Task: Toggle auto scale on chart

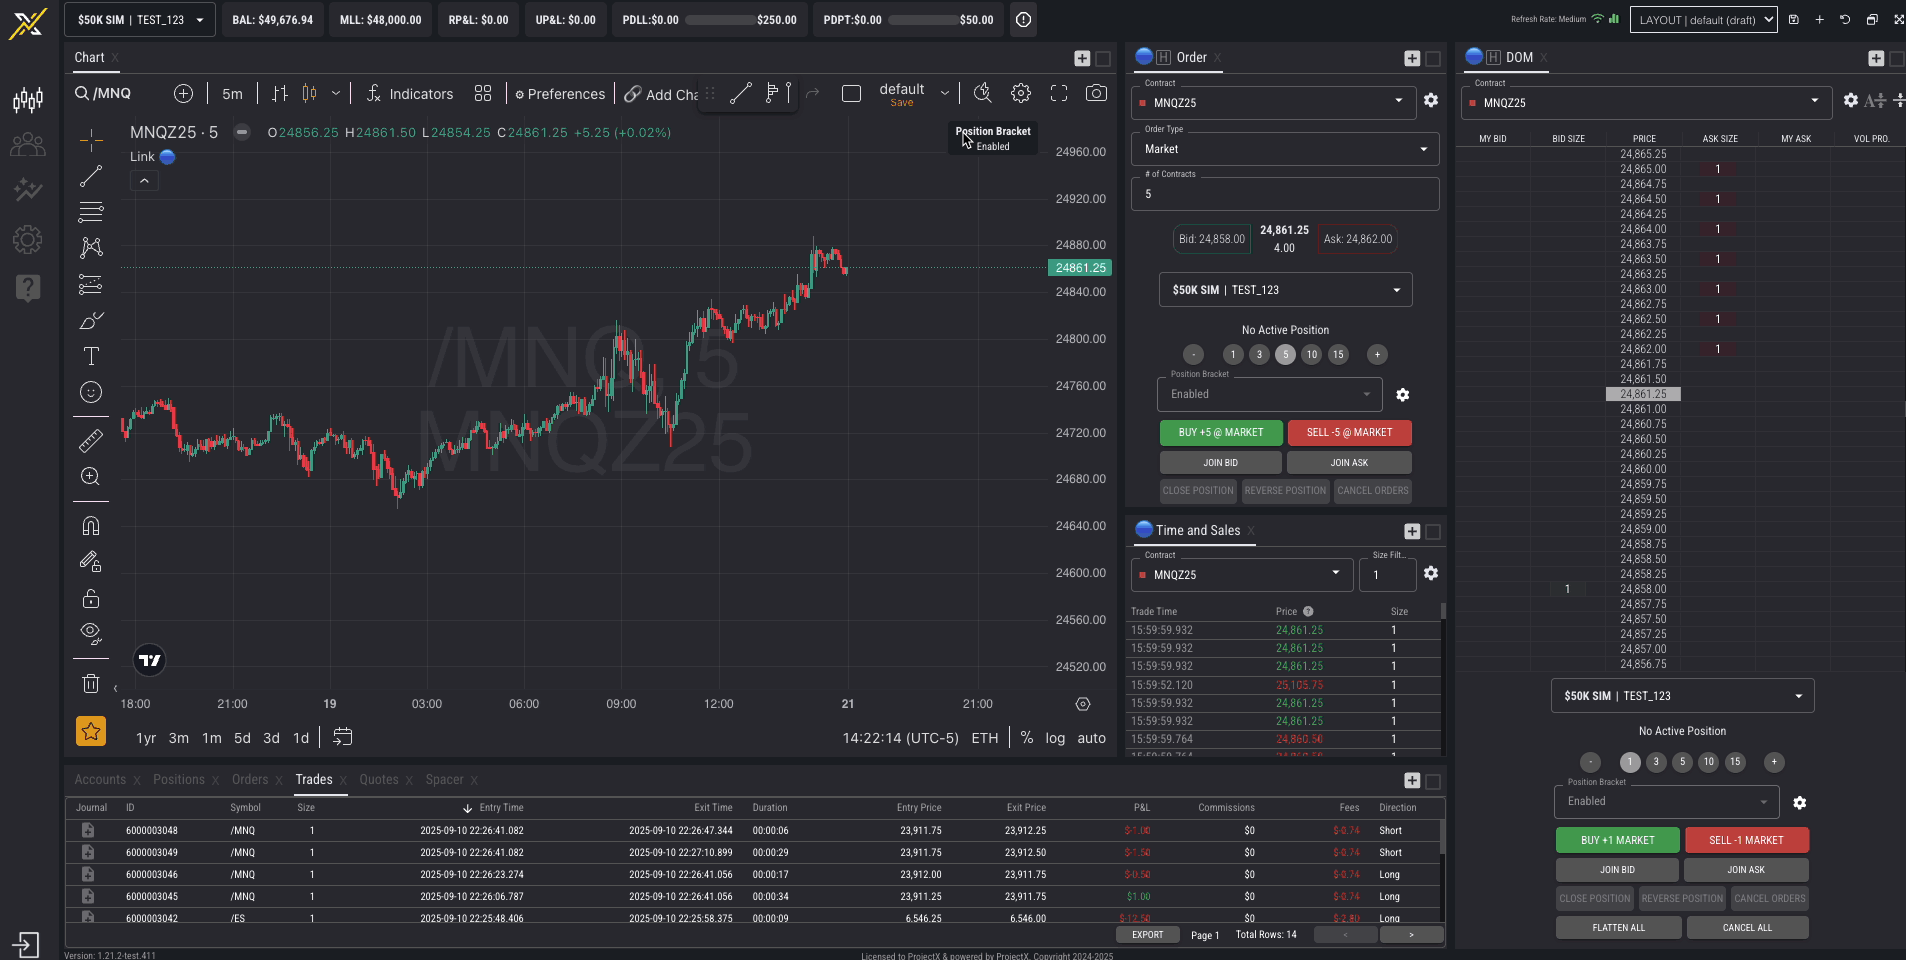Action: pyautogui.click(x=1091, y=738)
